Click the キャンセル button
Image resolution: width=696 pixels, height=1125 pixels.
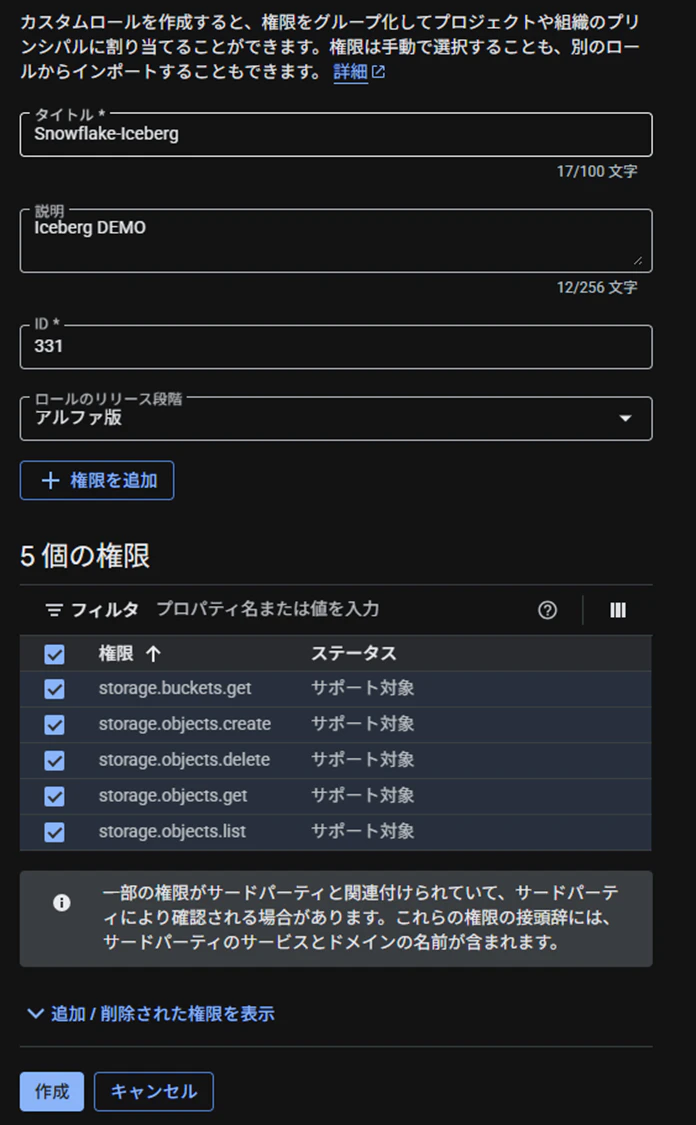(154, 1091)
